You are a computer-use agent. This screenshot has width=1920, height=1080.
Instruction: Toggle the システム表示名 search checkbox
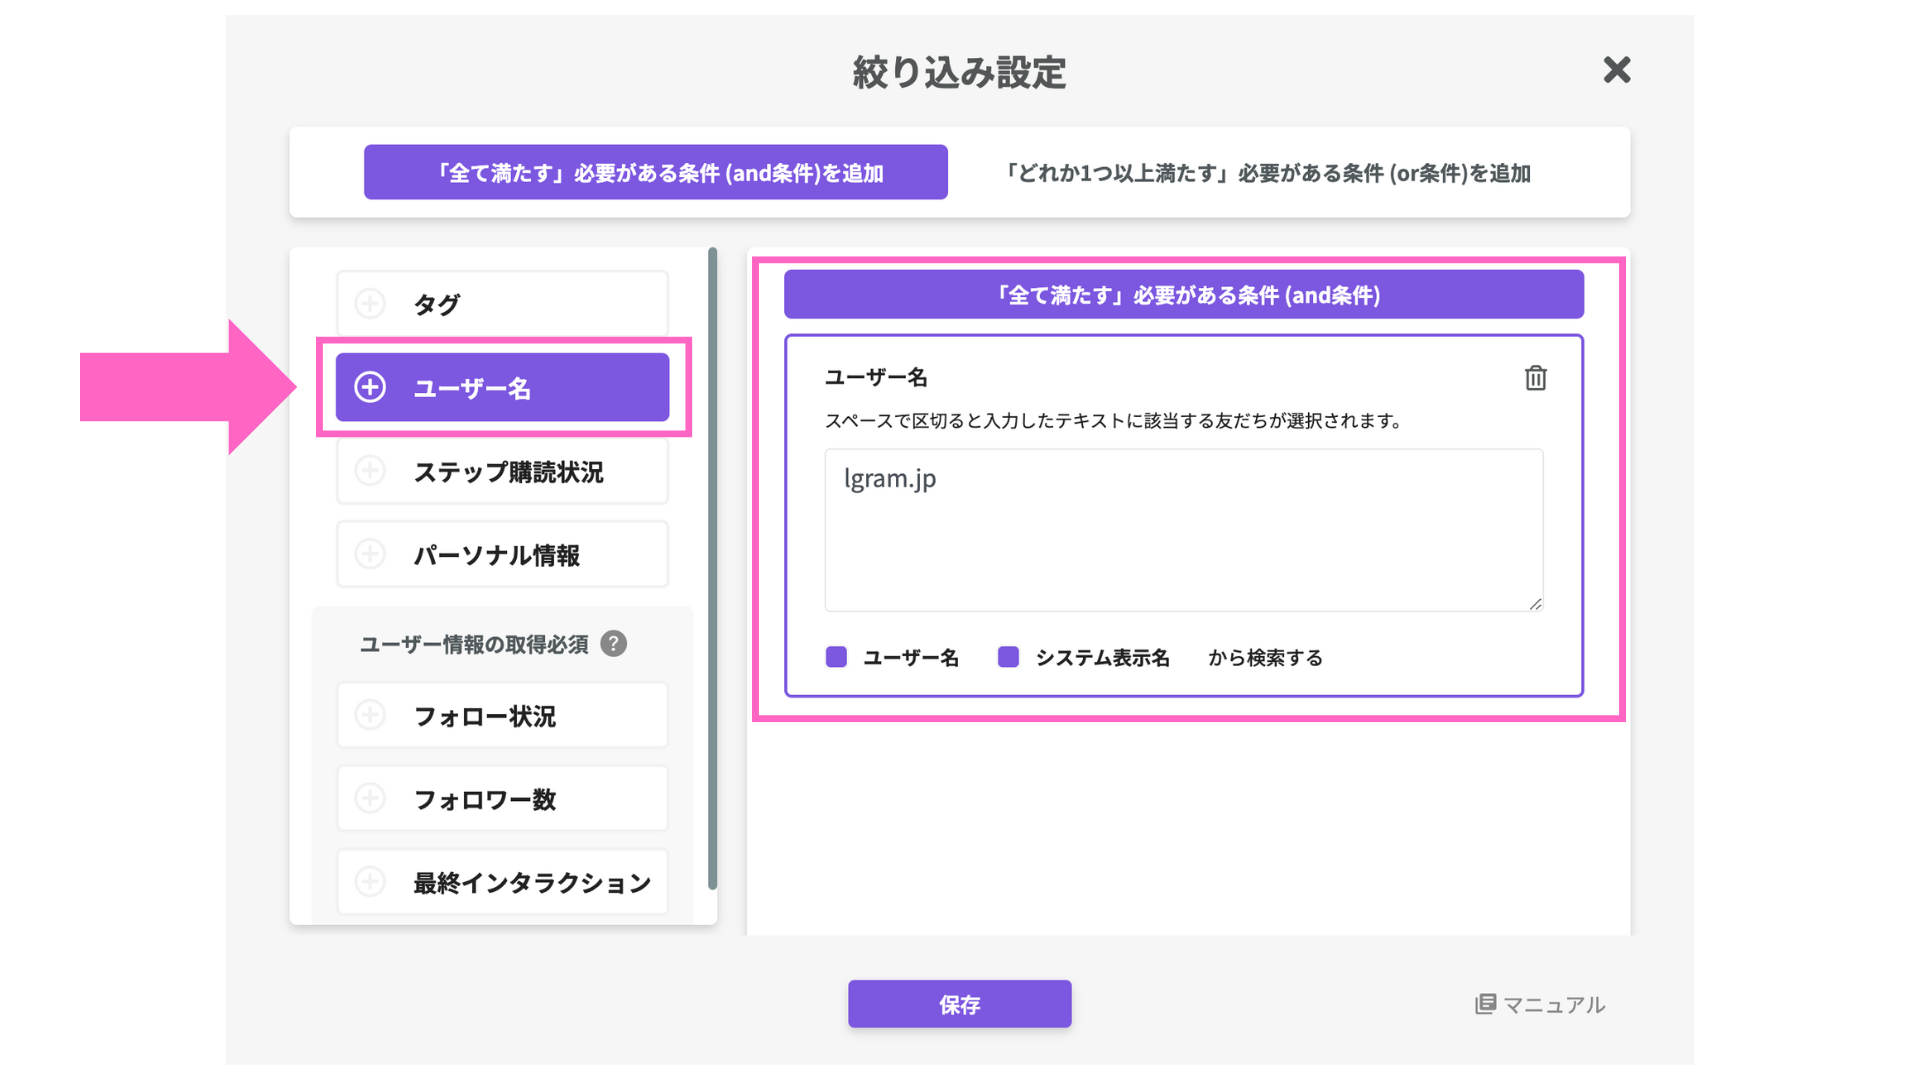(x=1008, y=657)
